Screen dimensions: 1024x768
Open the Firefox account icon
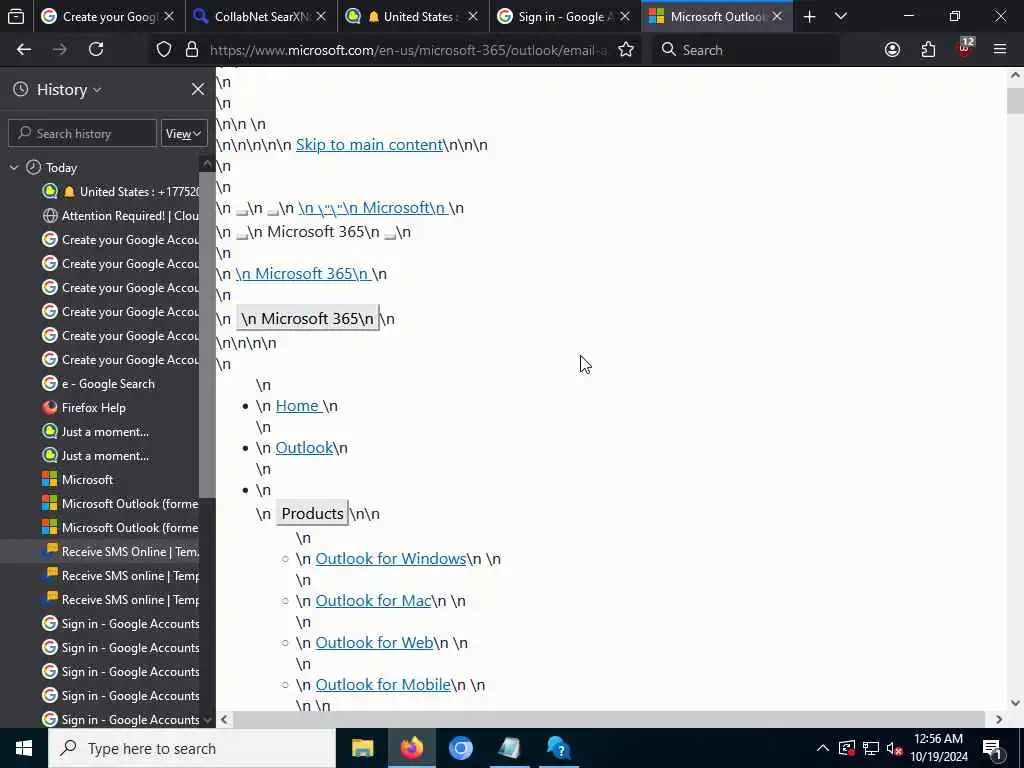(892, 50)
